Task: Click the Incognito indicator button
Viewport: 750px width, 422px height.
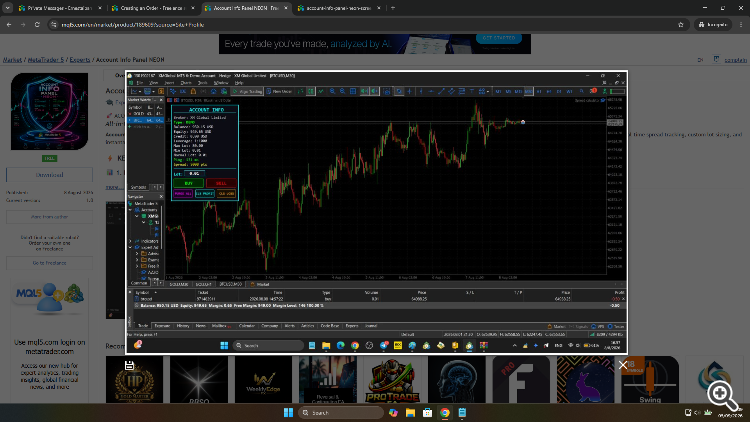Action: click(x=713, y=24)
